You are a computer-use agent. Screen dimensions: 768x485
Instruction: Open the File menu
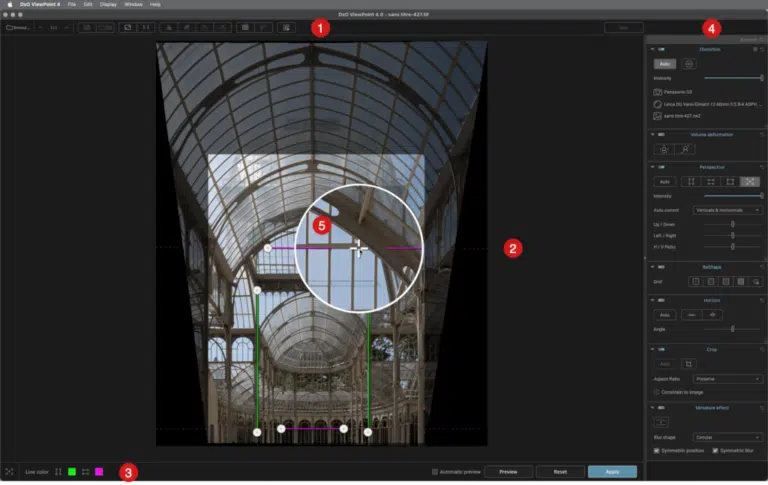[x=72, y=4]
